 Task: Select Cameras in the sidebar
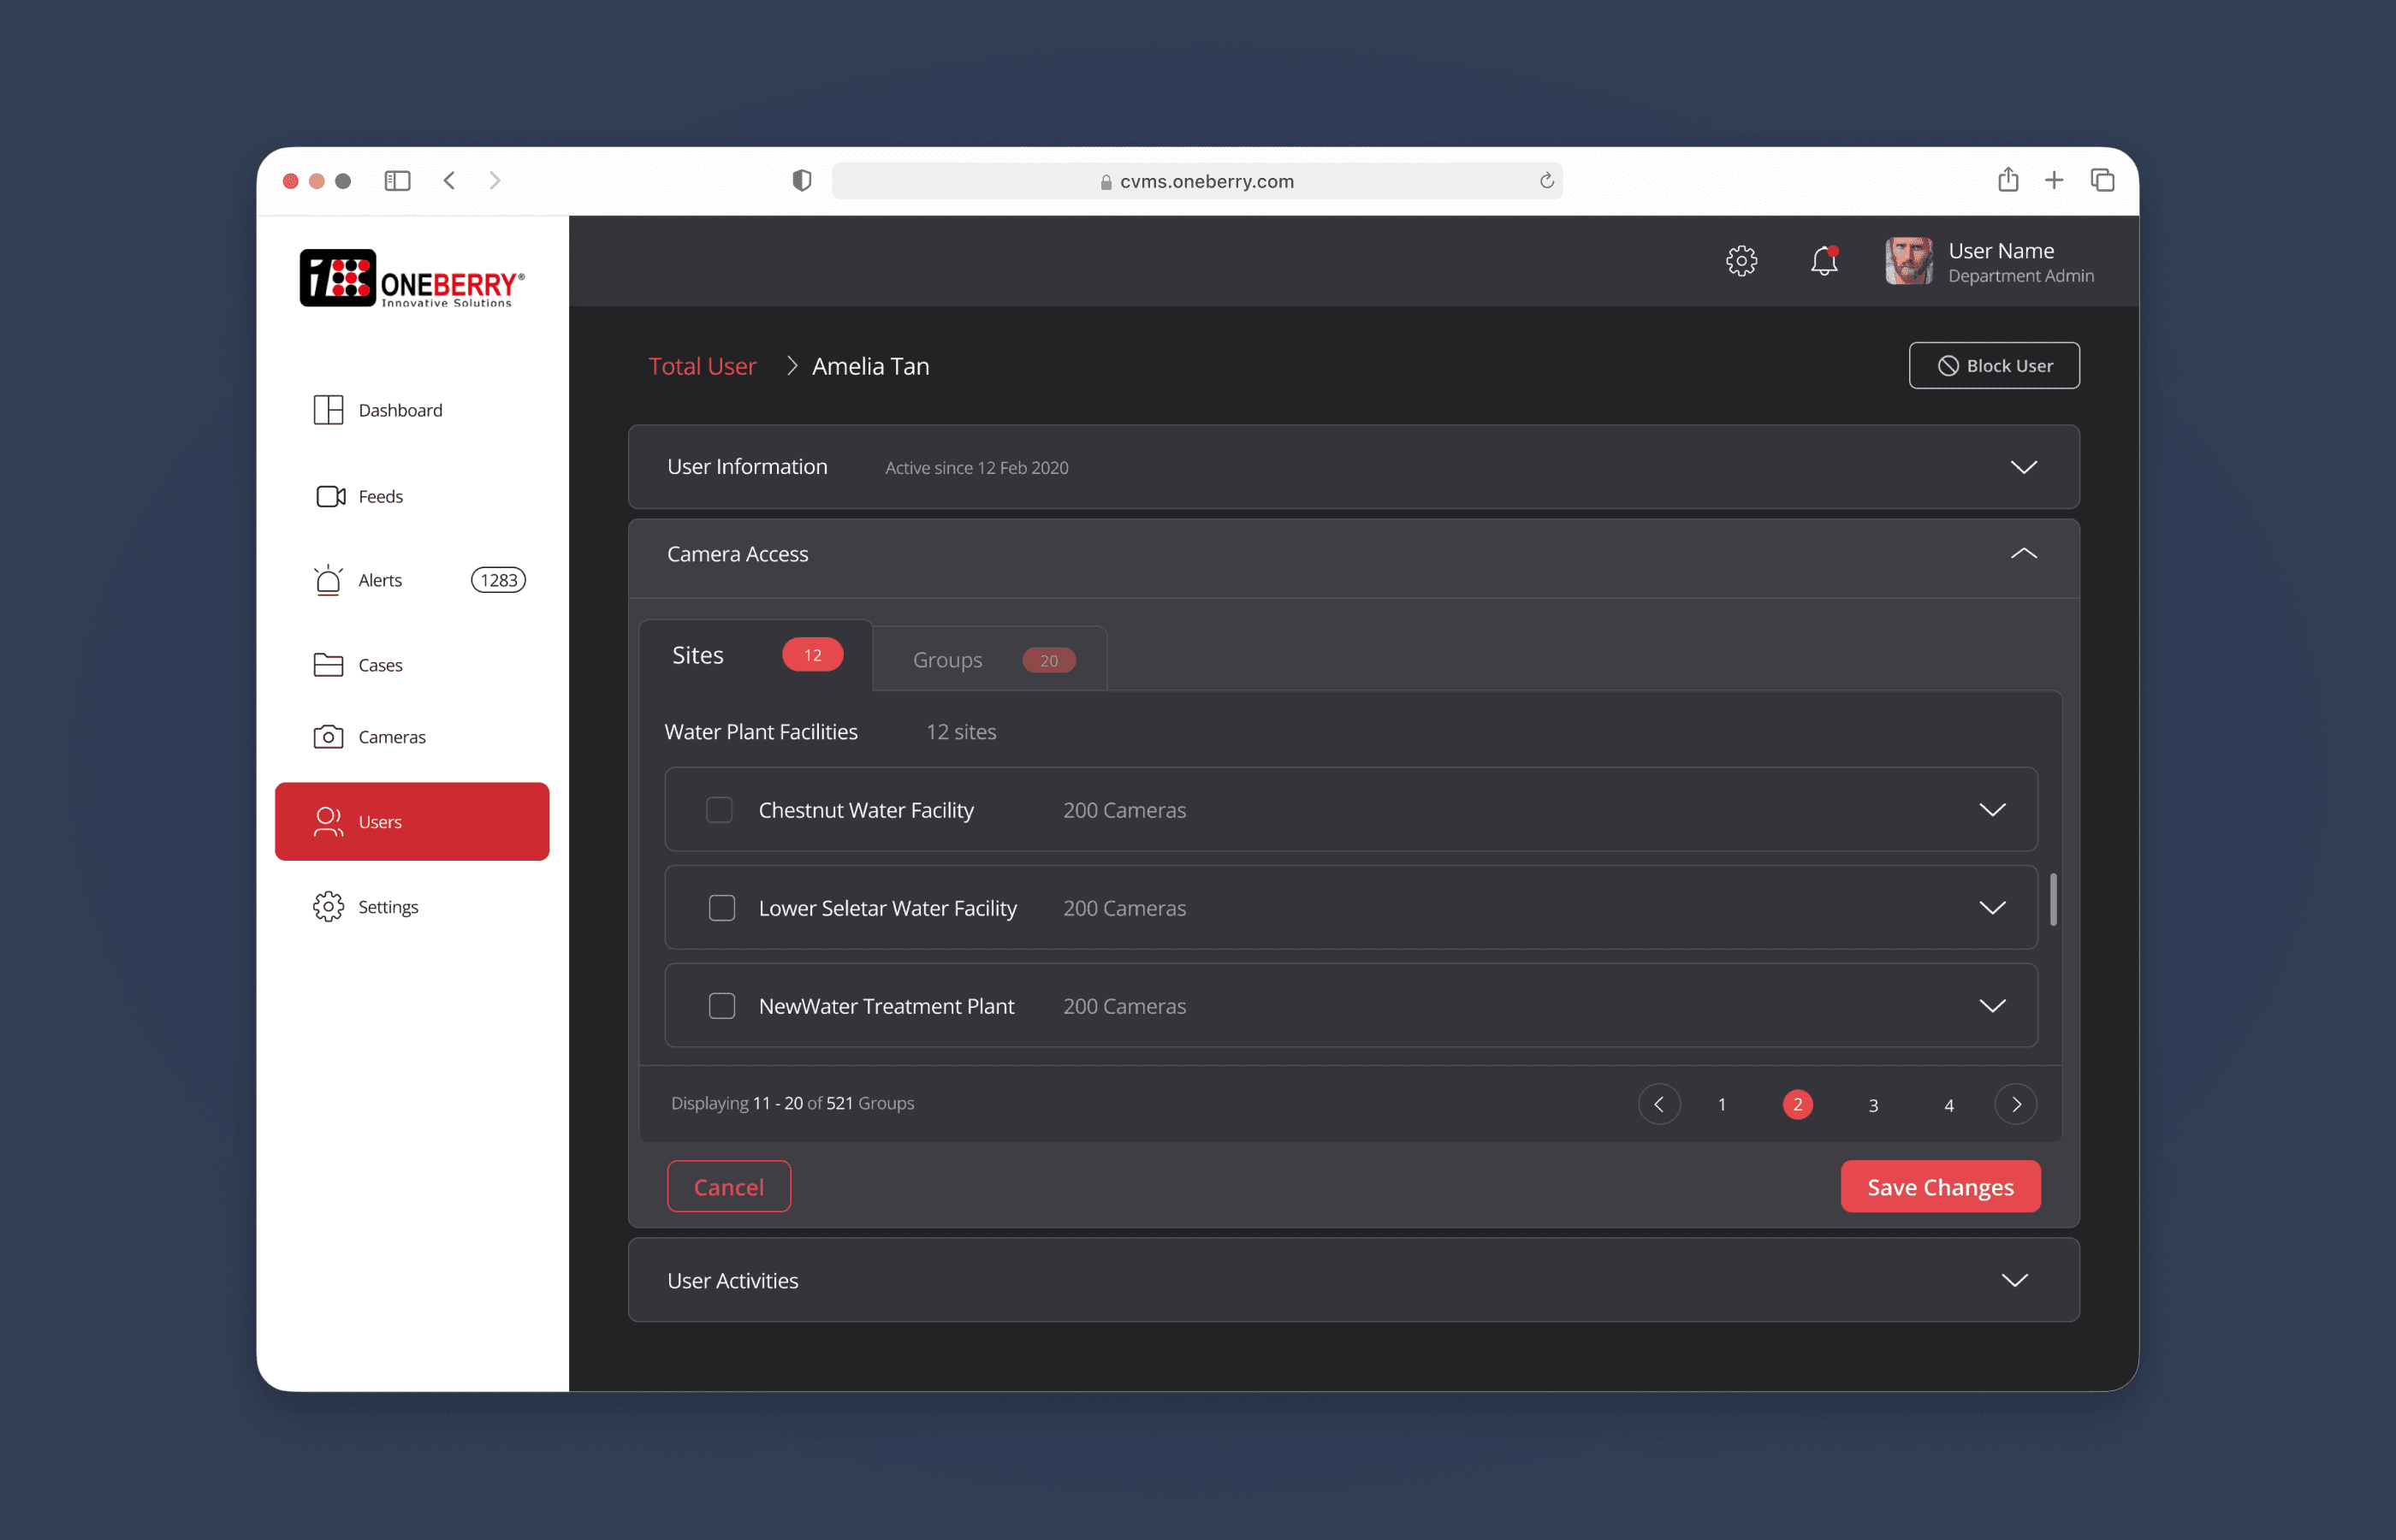[392, 737]
